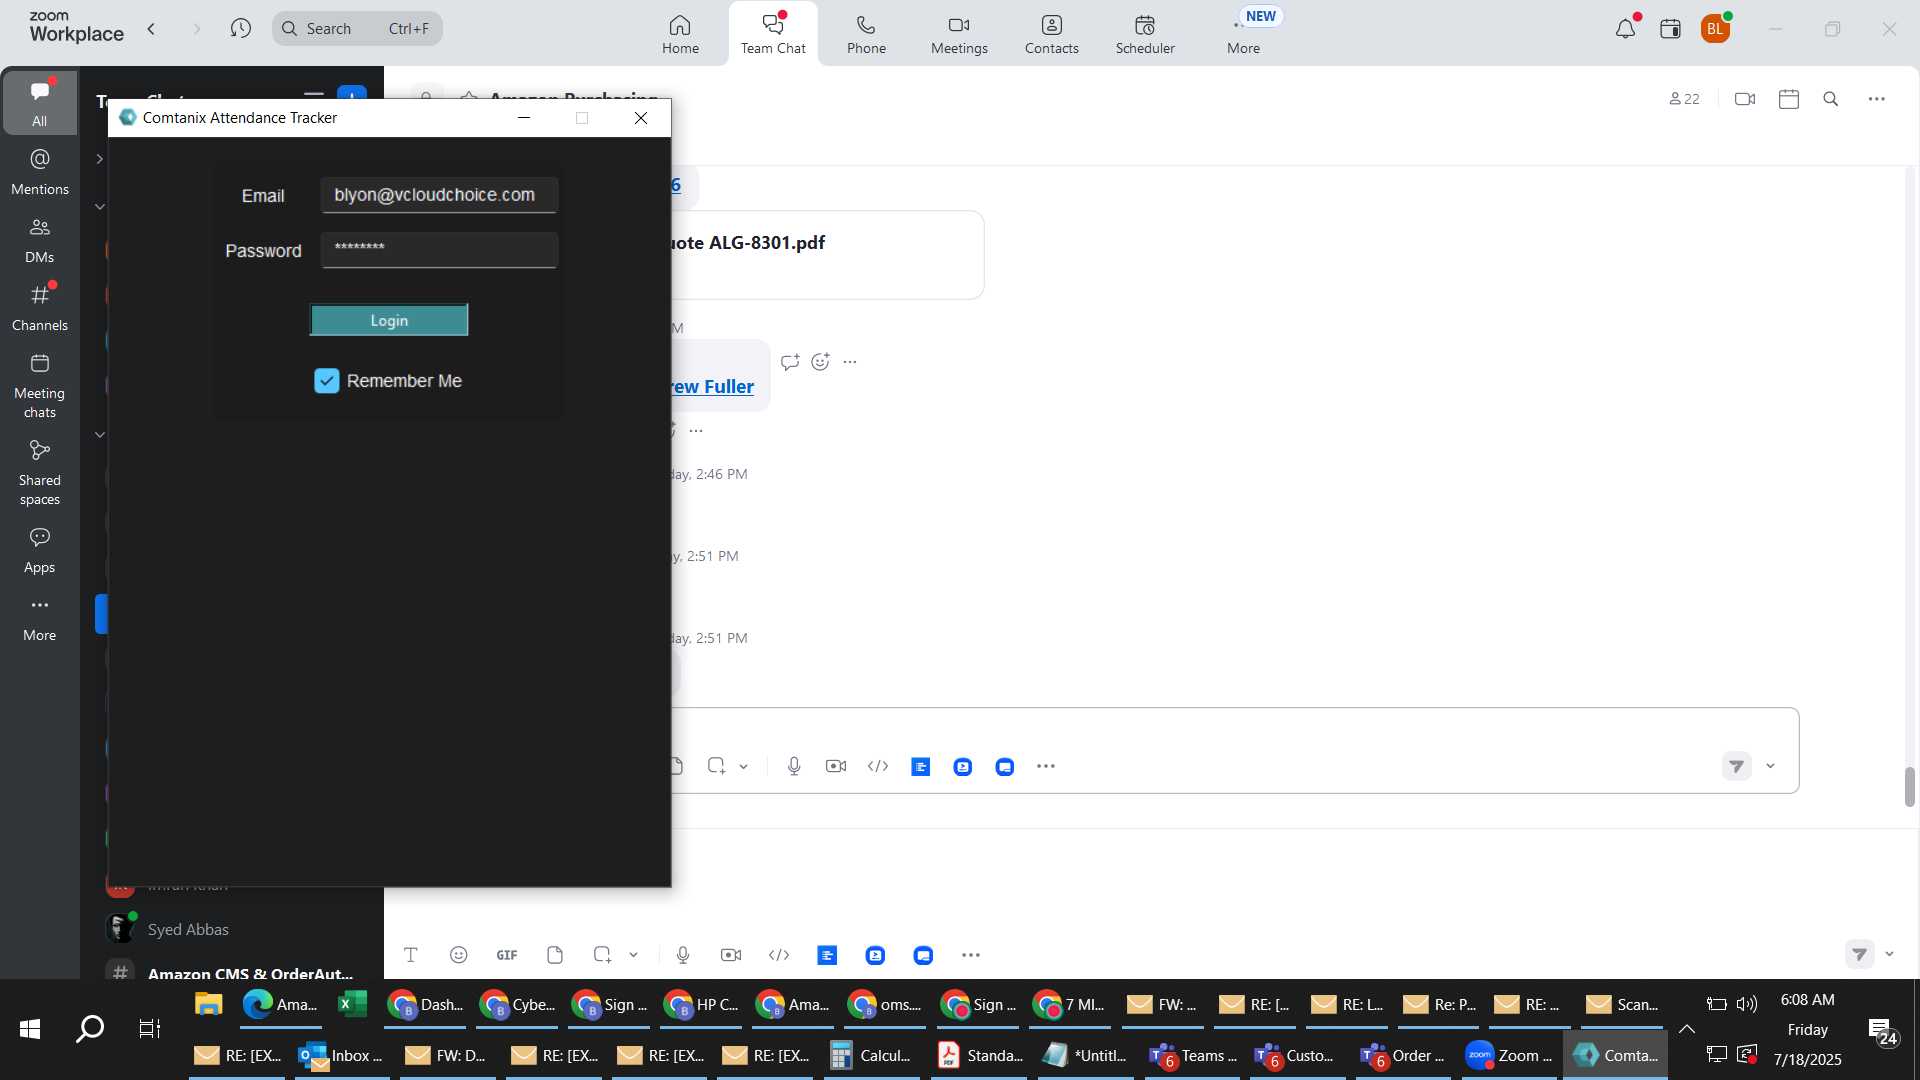The image size is (1920, 1080).
Task: Show hidden system tray icons
Action: [1686, 1029]
